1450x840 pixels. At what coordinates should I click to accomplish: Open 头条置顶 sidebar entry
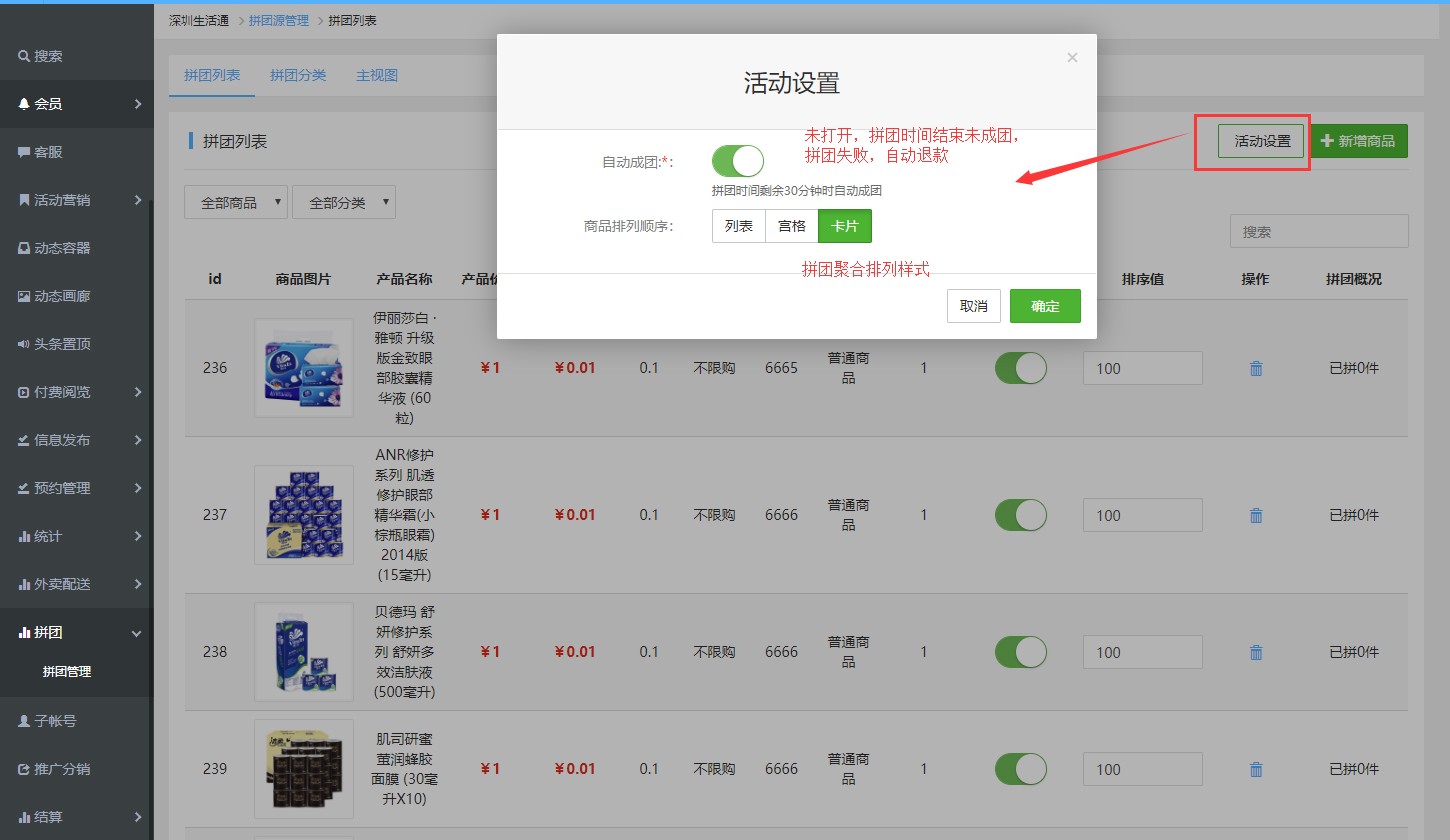(x=62, y=344)
